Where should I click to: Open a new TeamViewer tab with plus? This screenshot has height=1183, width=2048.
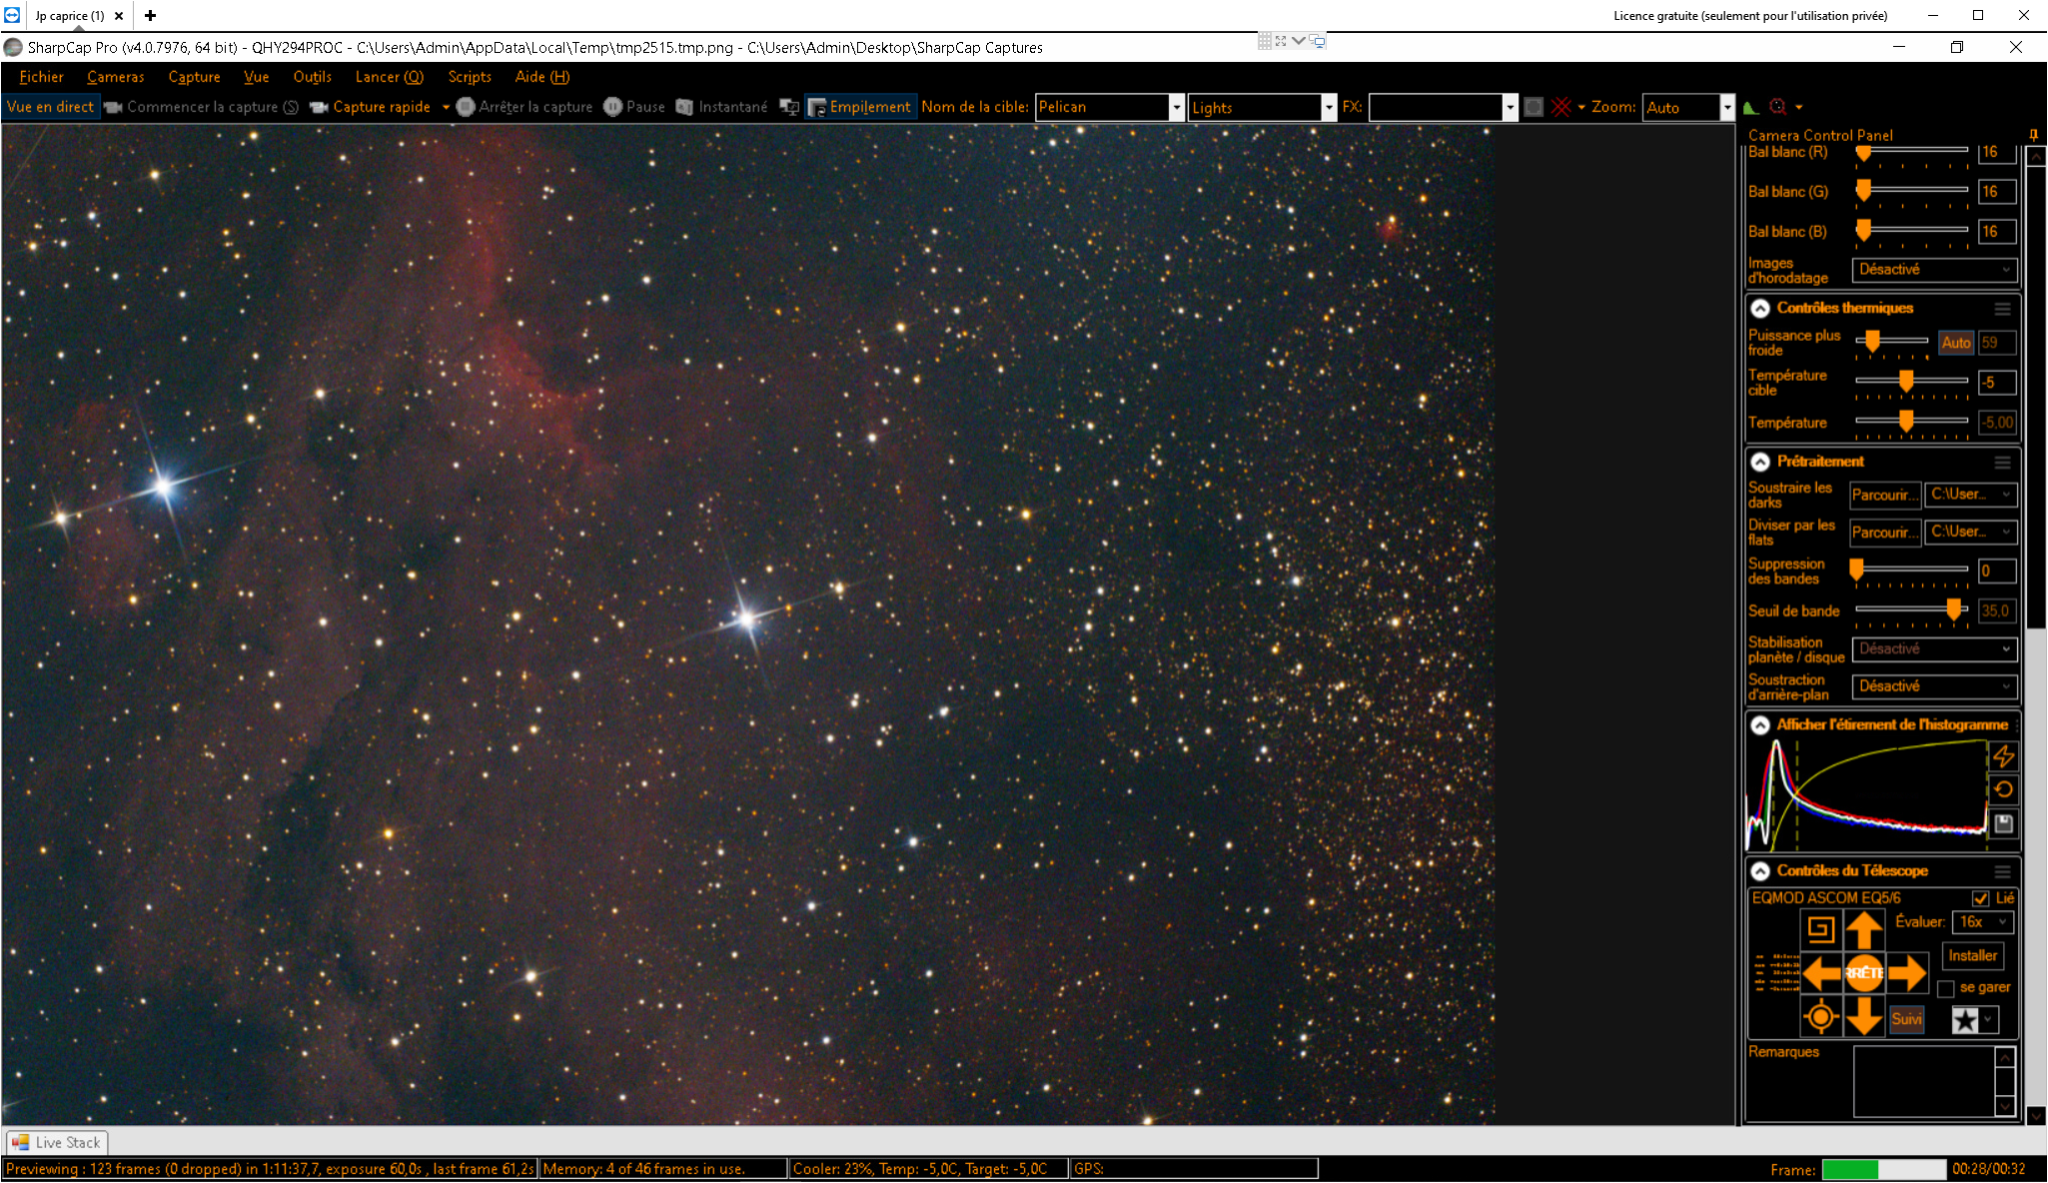click(x=150, y=15)
